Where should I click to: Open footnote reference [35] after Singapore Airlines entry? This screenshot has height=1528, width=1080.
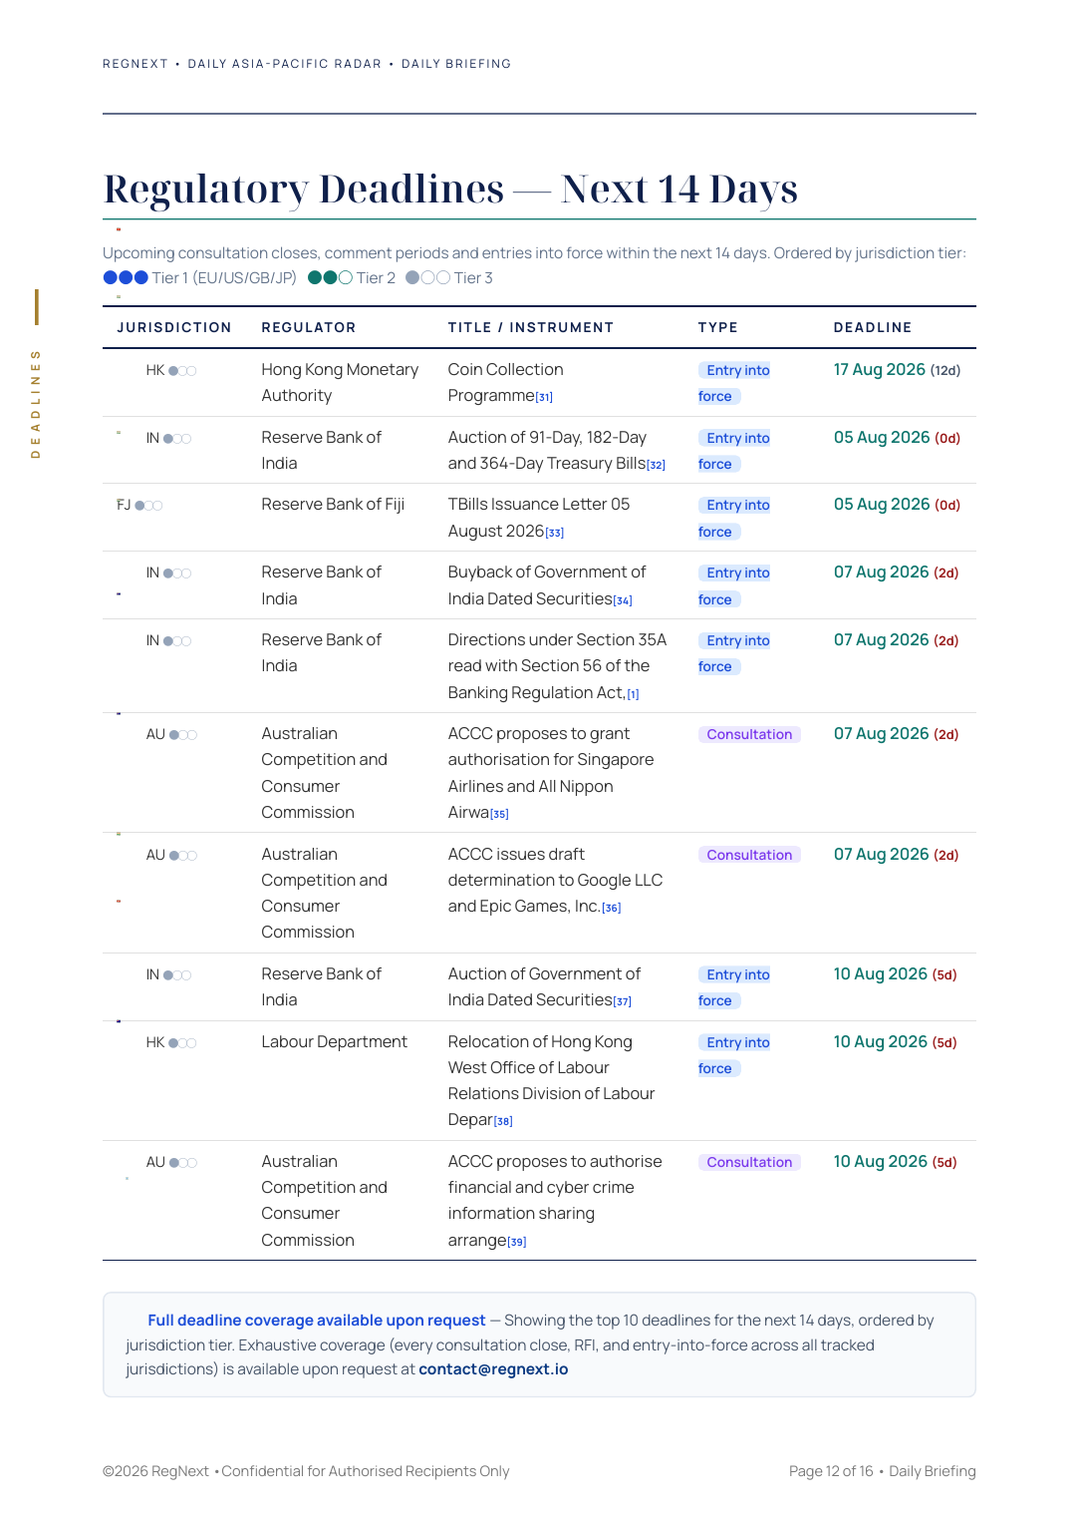(499, 814)
